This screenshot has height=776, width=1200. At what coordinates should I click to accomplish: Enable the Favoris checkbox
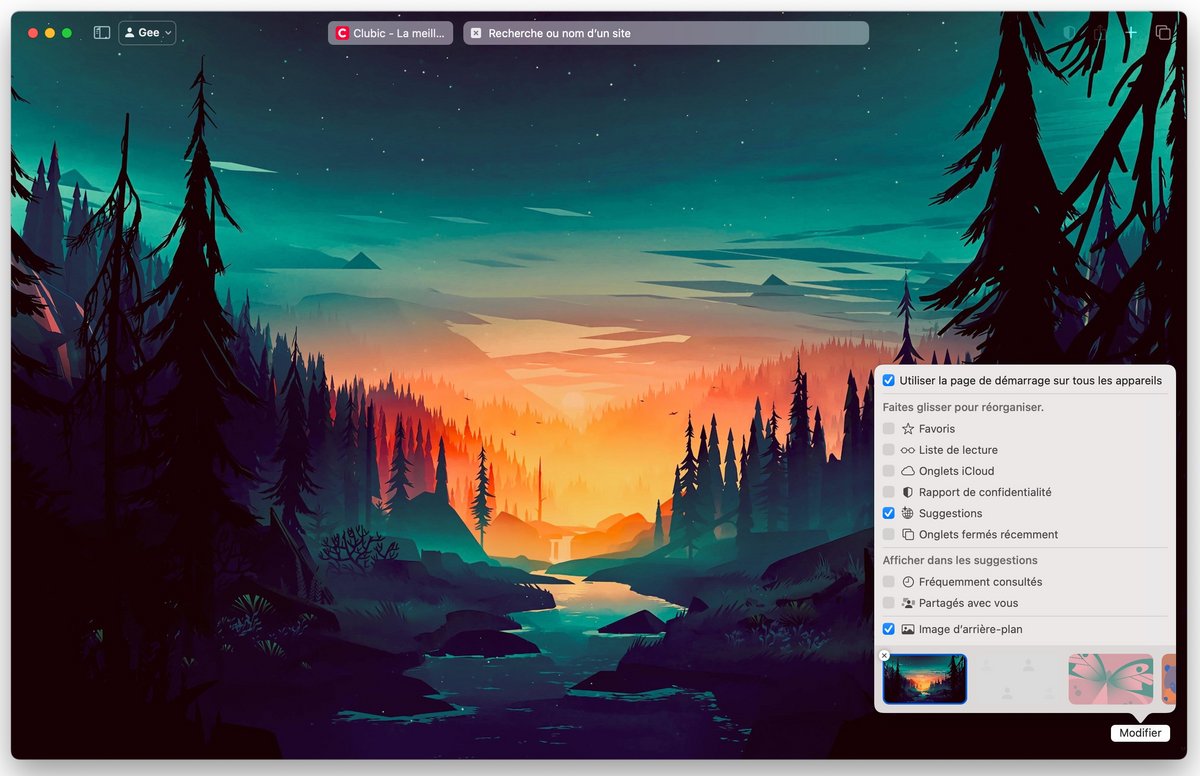click(889, 429)
